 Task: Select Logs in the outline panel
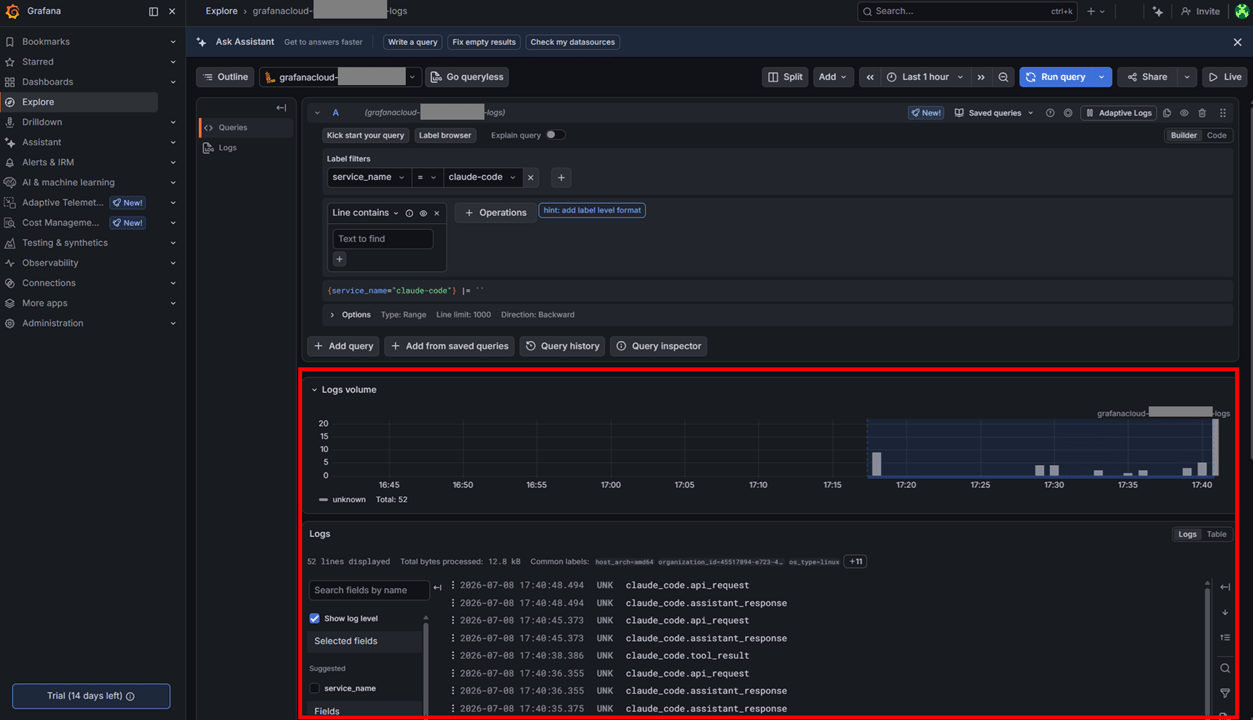227,148
